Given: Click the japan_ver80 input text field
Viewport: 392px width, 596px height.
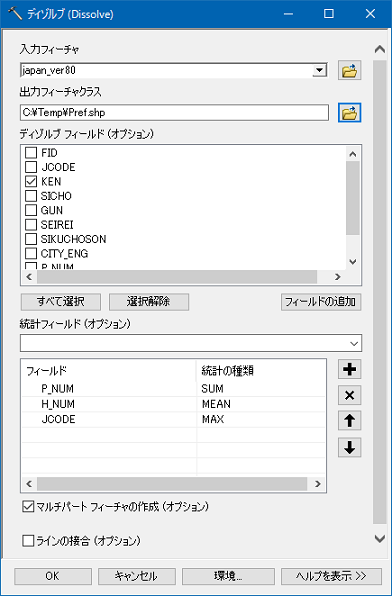Looking at the screenshot, I should pyautogui.click(x=166, y=70).
